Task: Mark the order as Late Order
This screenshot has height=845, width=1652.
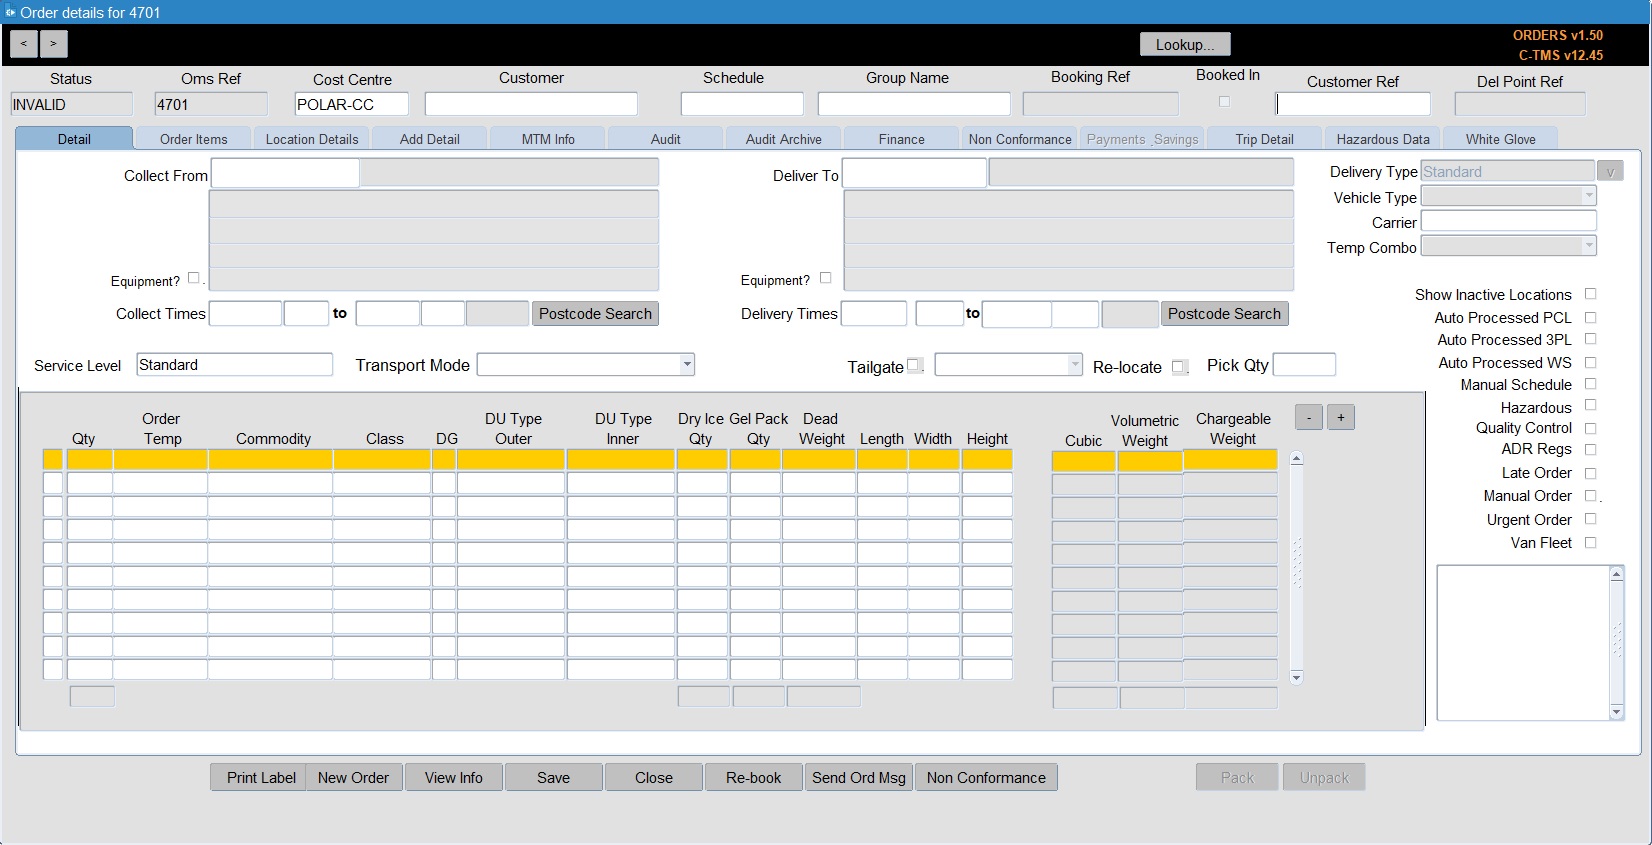Action: click(x=1590, y=473)
